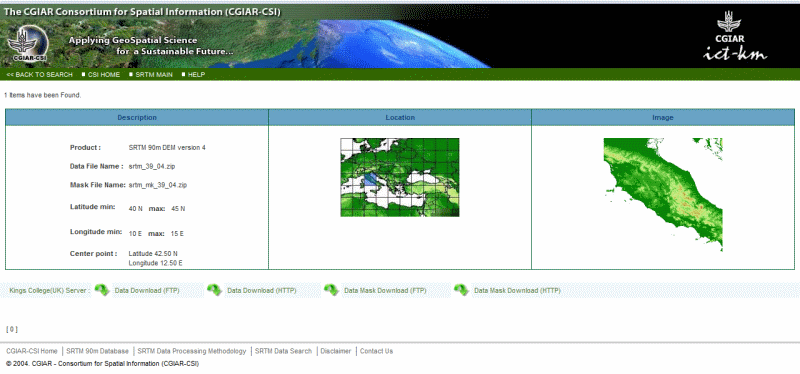800x374 pixels.
Task: Click green arrow icon for Data Mask Download (HTTP)
Action: [x=462, y=290]
